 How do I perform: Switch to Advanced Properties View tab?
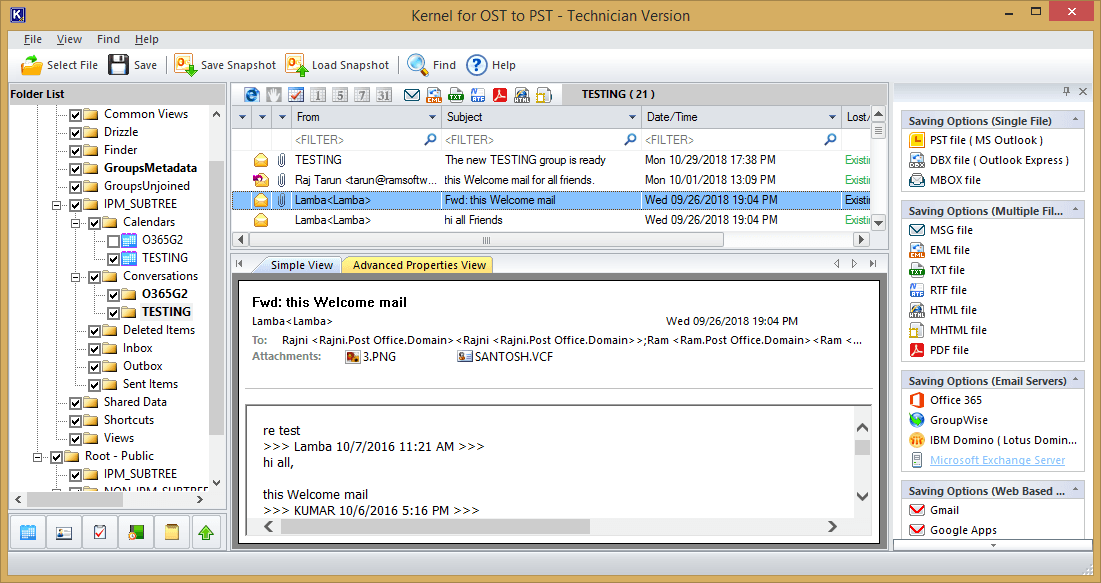(x=419, y=265)
